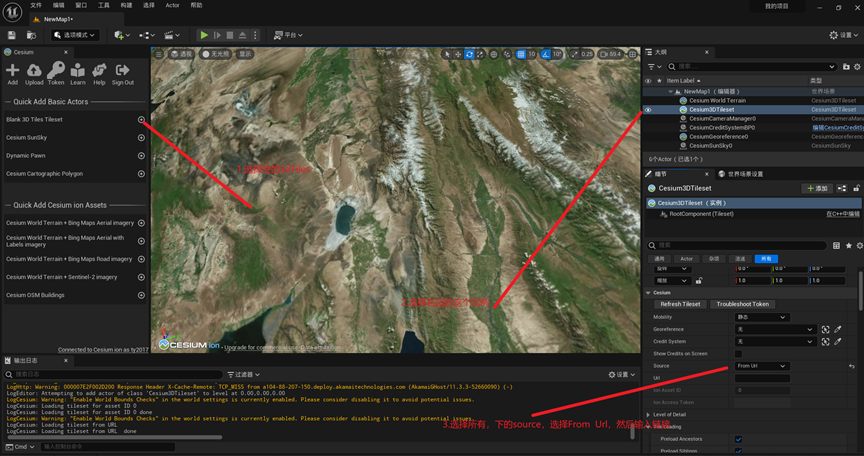
Task: Play the level in editor
Action: point(204,35)
